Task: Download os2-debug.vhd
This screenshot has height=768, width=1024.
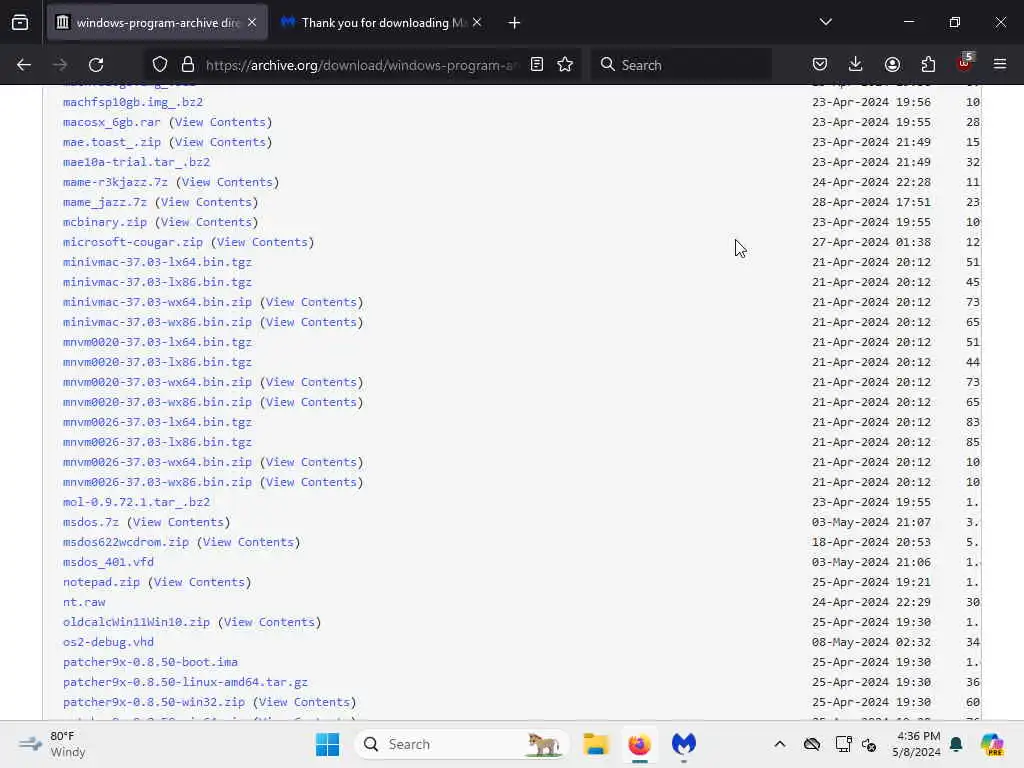Action: (x=108, y=642)
